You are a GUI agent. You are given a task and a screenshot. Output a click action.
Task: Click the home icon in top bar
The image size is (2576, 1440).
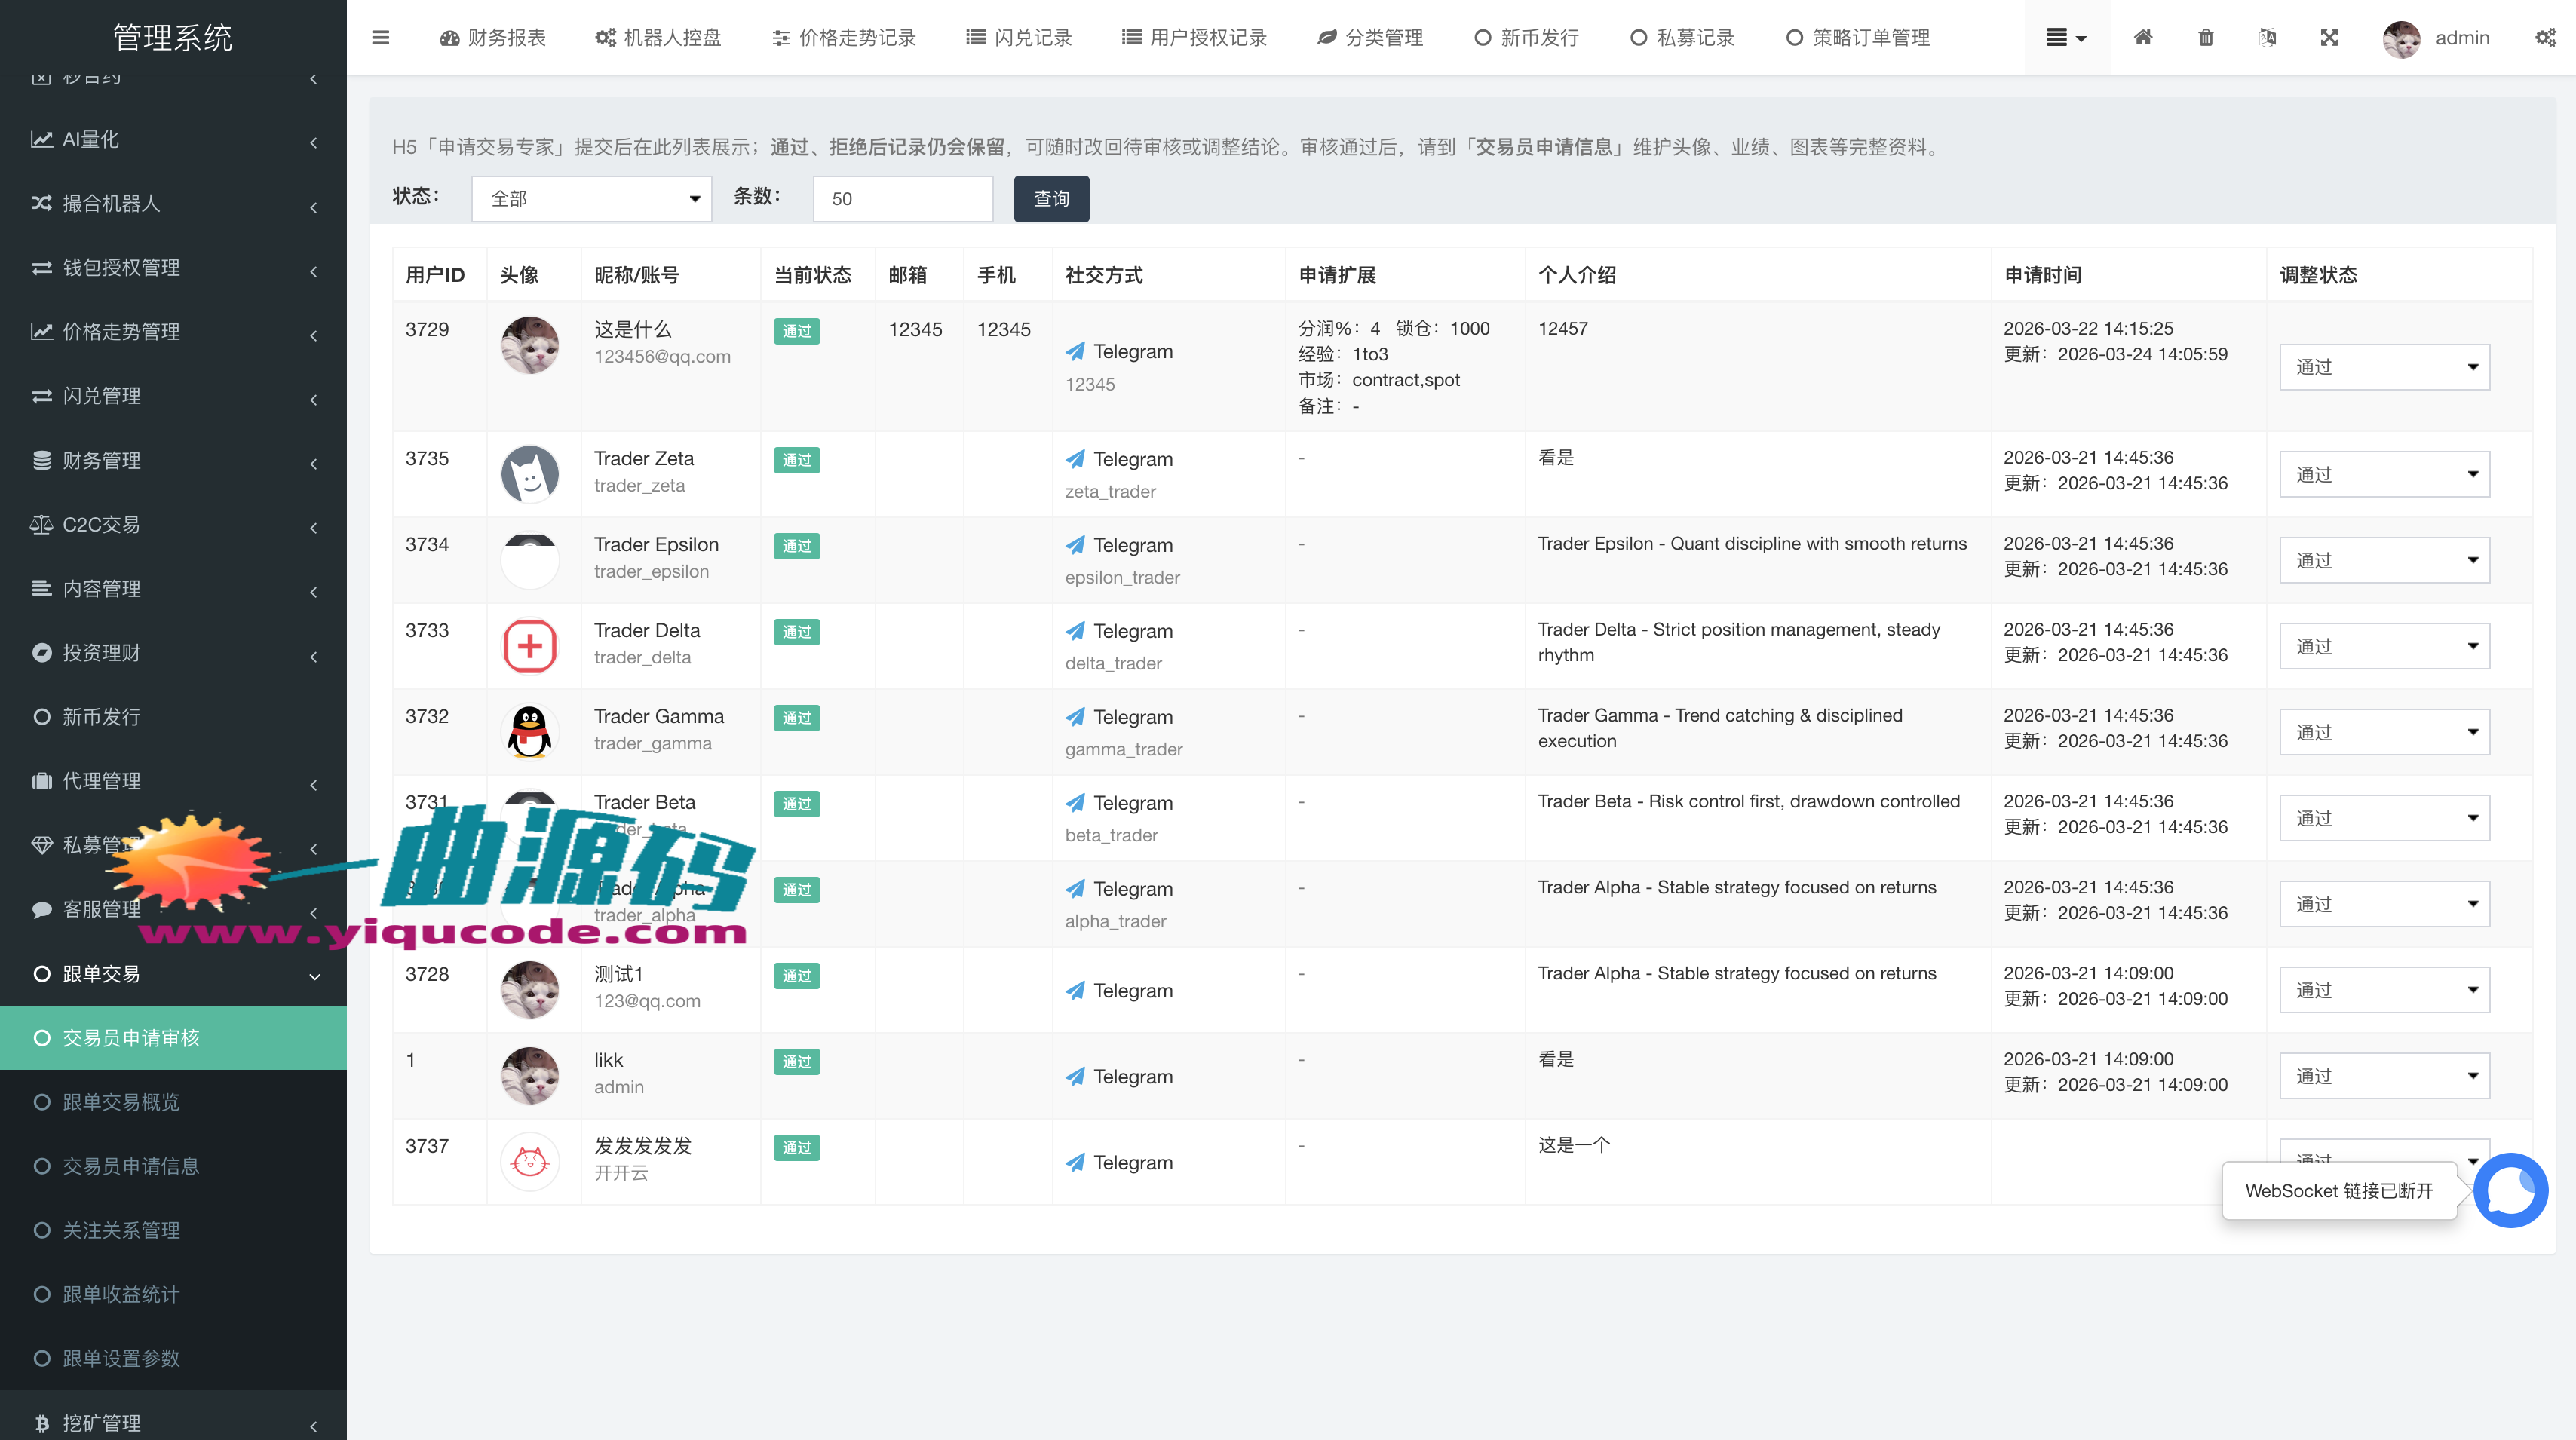2143,38
